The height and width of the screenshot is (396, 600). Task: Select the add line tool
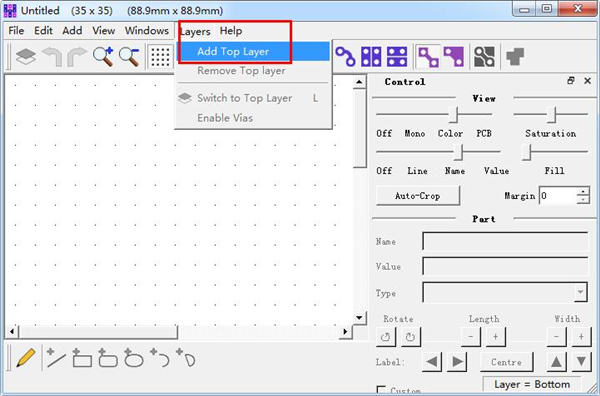point(56,358)
